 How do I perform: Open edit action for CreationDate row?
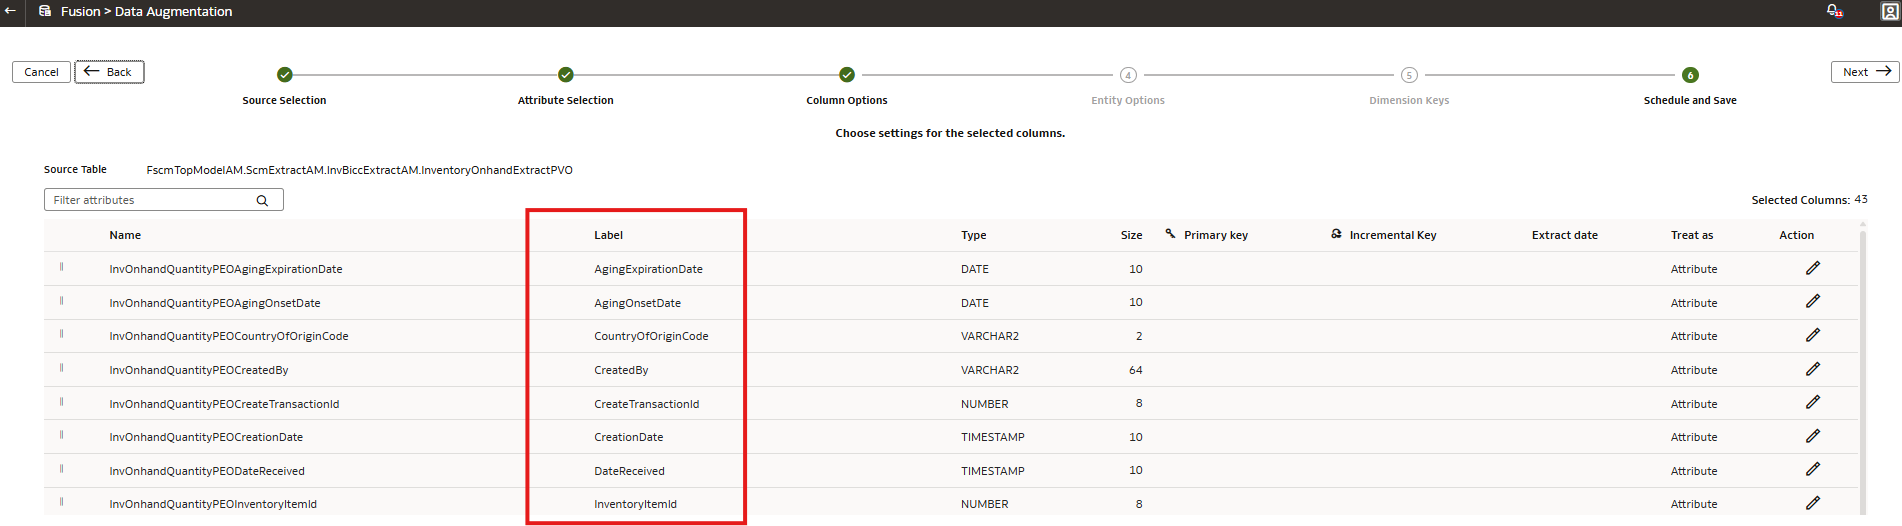tap(1812, 436)
